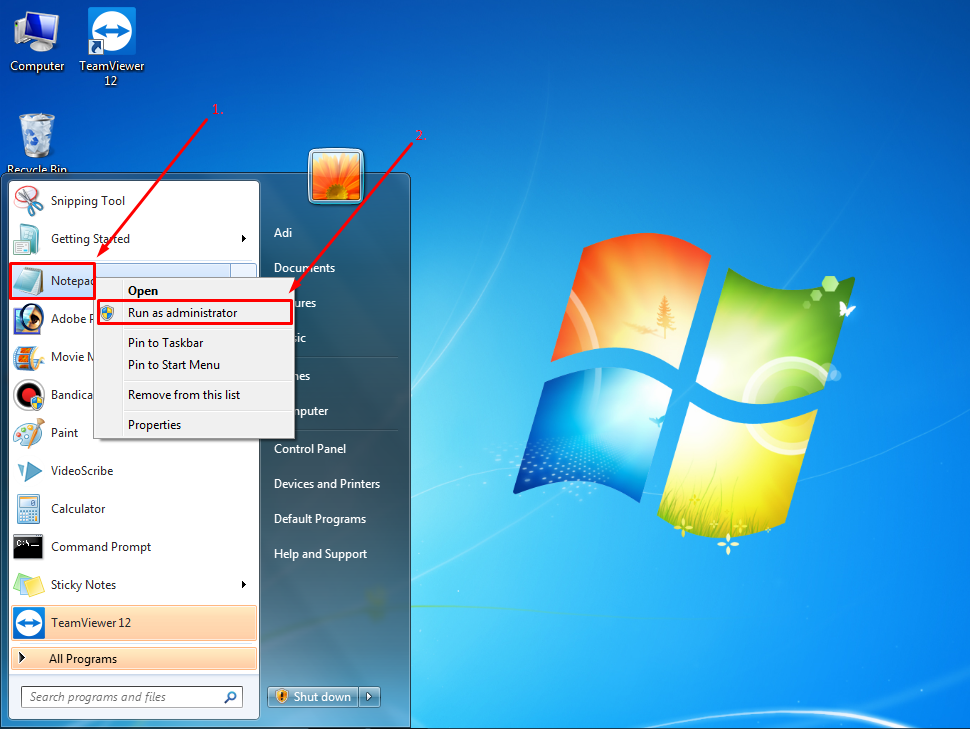Launch the Snipping Tool

[x=88, y=200]
